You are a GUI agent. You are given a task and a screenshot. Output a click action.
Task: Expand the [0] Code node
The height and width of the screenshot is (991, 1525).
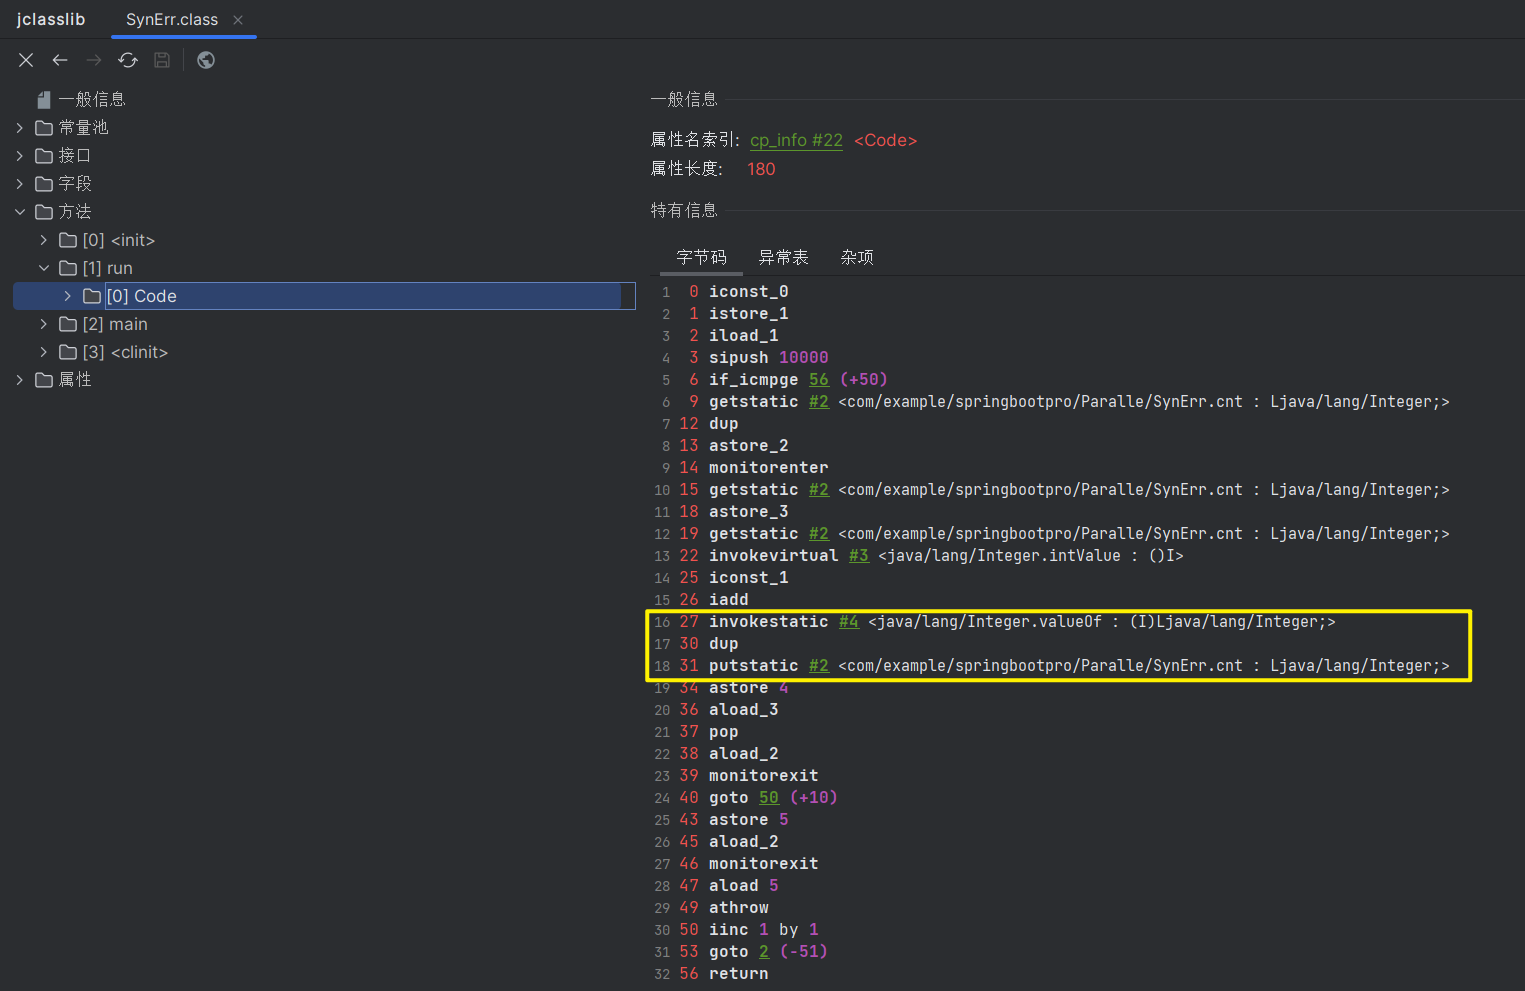(x=68, y=296)
